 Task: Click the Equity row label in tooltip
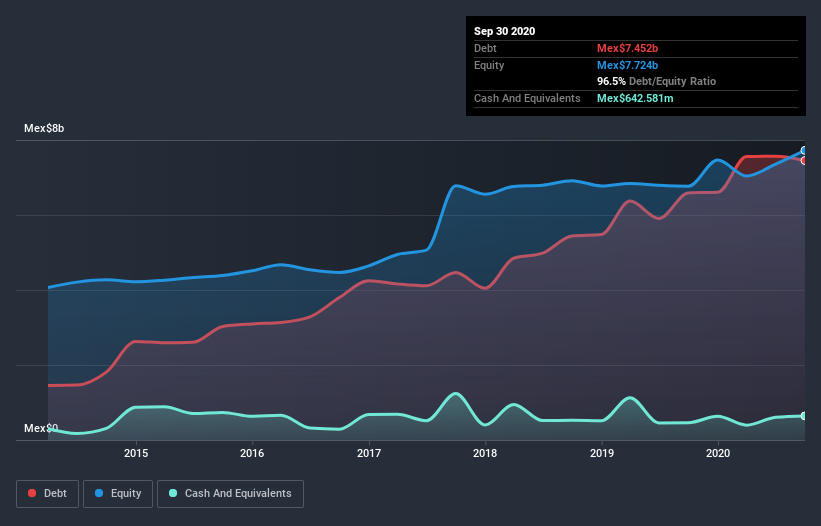tap(489, 65)
